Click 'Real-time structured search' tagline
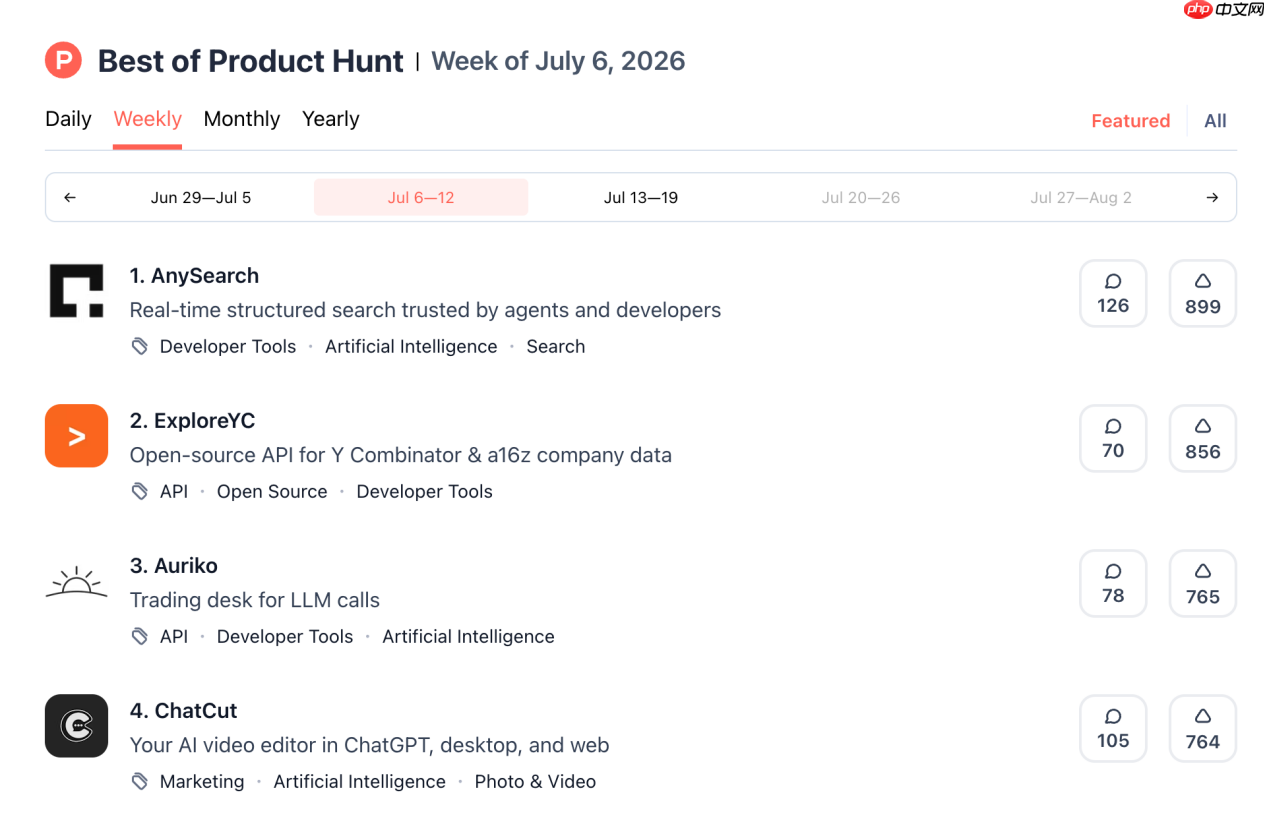 (x=425, y=310)
